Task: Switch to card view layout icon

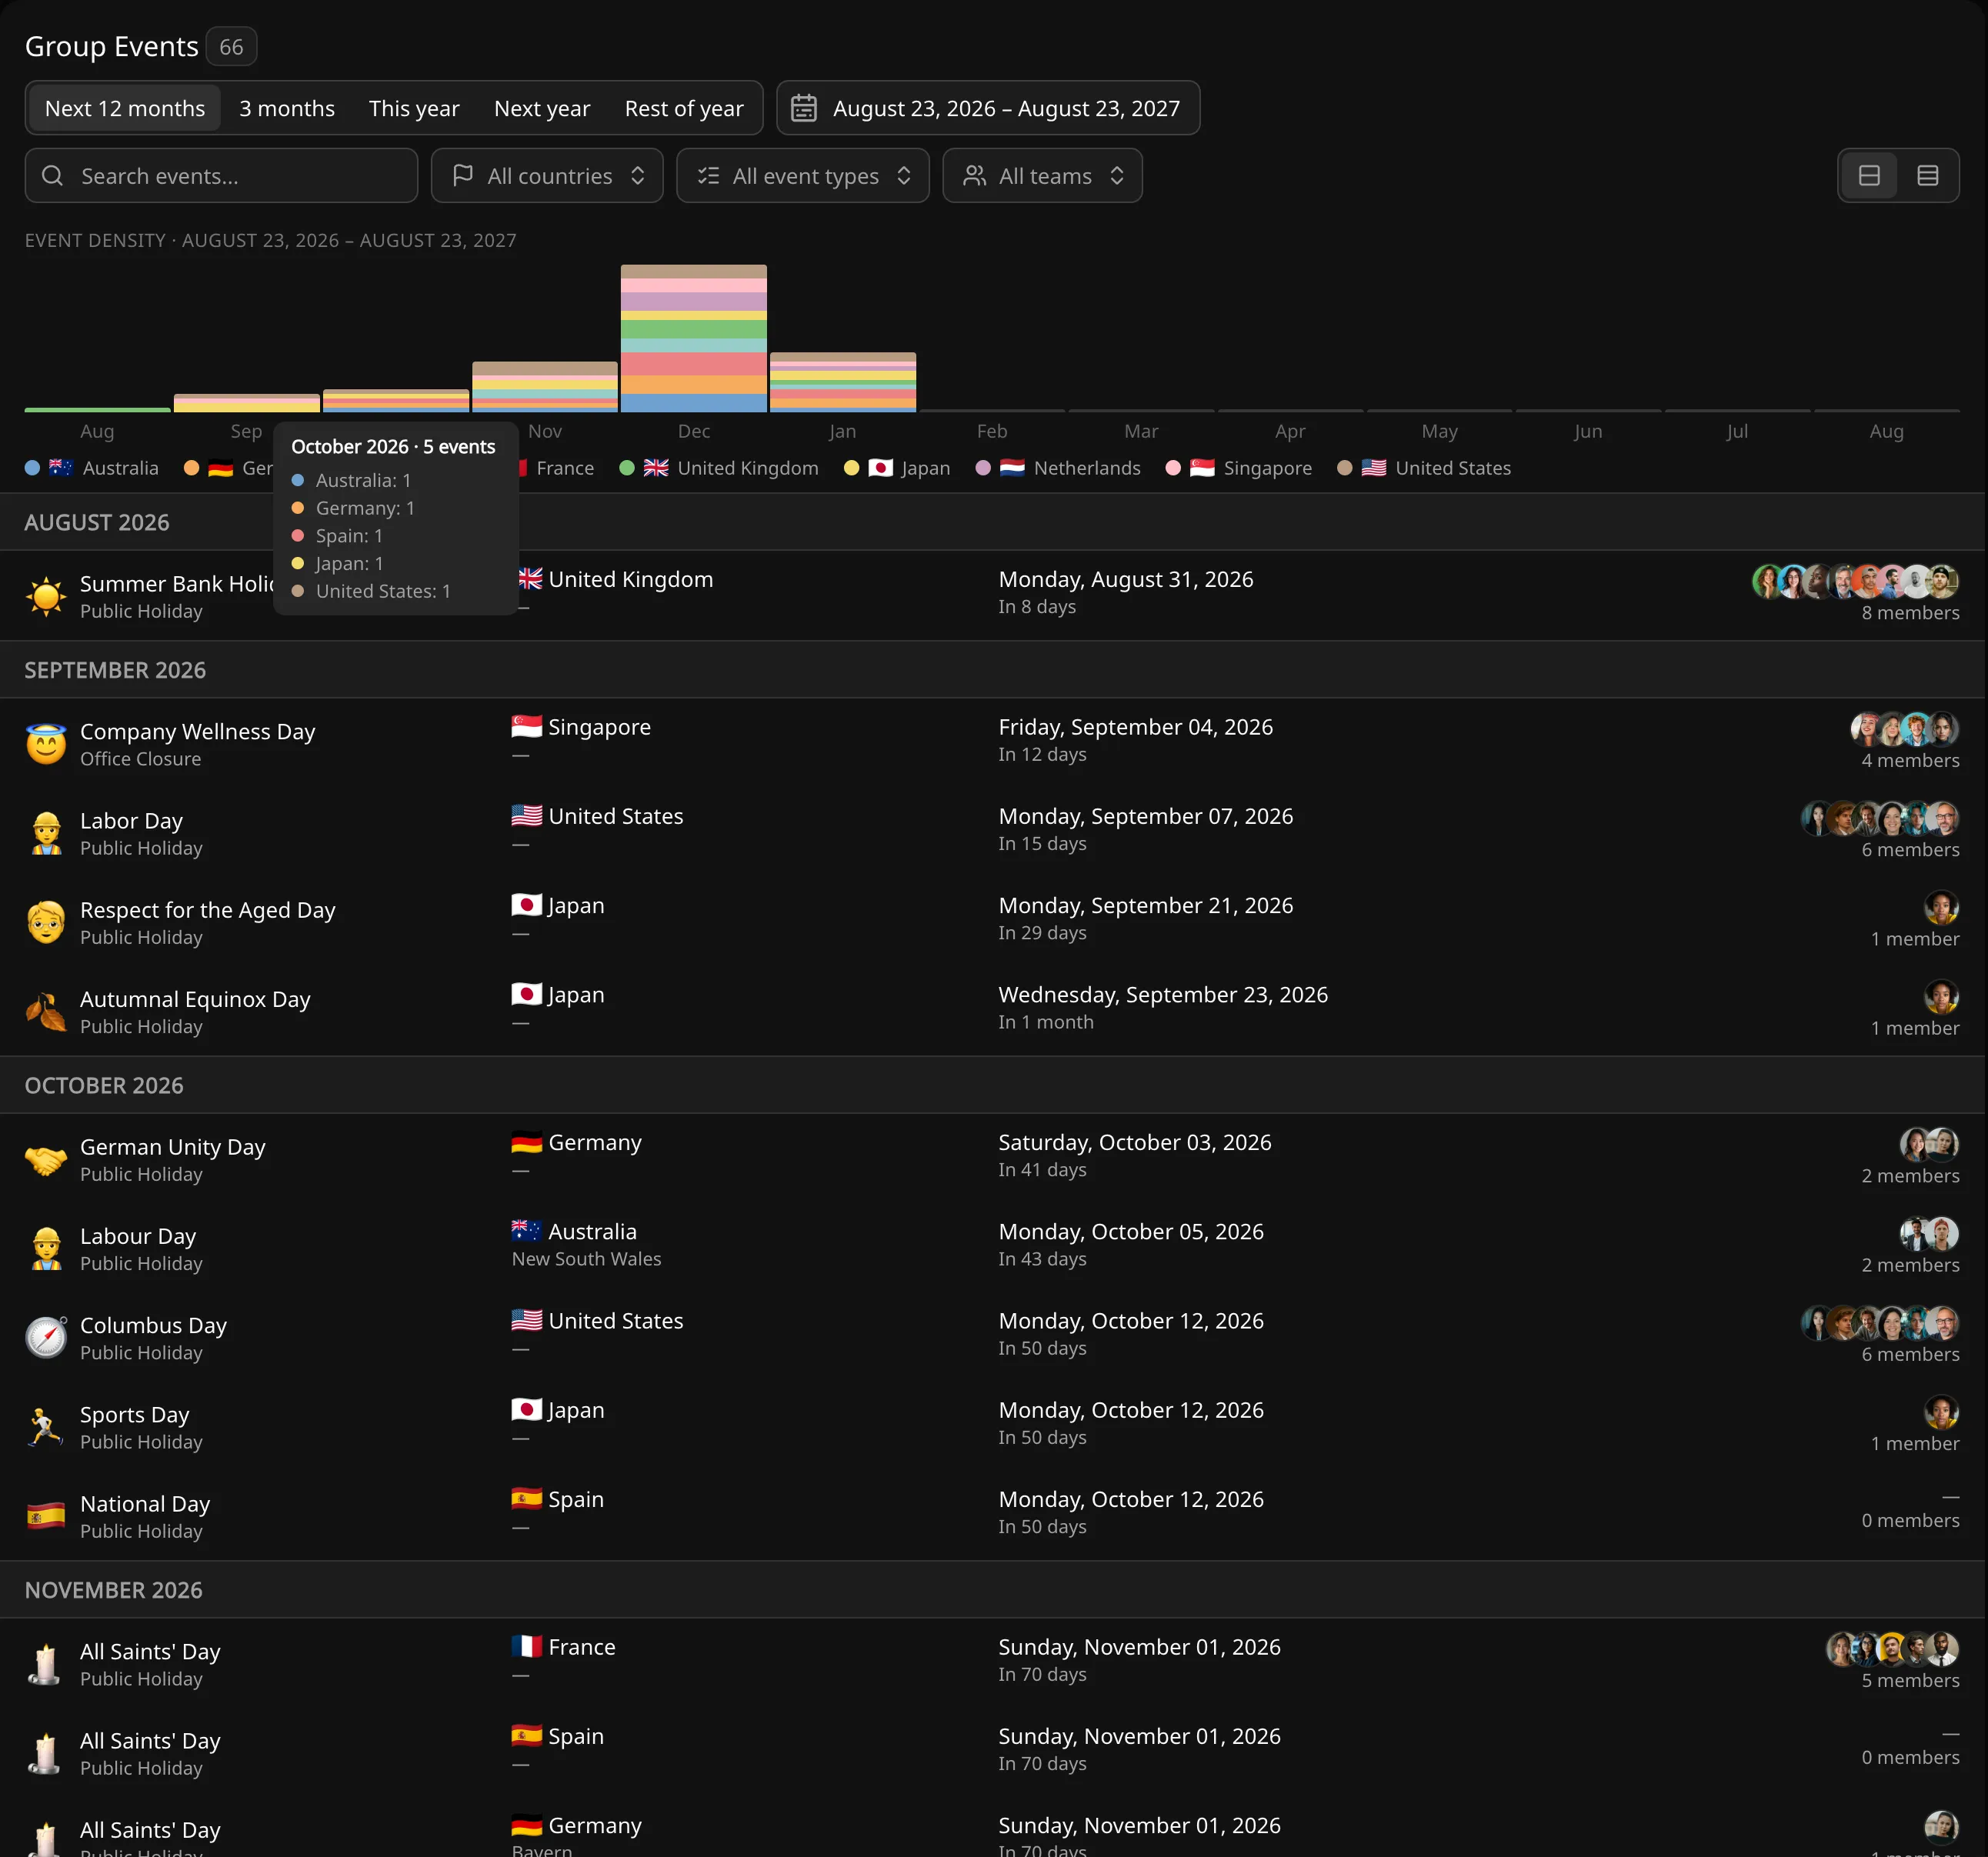Action: pos(1869,176)
